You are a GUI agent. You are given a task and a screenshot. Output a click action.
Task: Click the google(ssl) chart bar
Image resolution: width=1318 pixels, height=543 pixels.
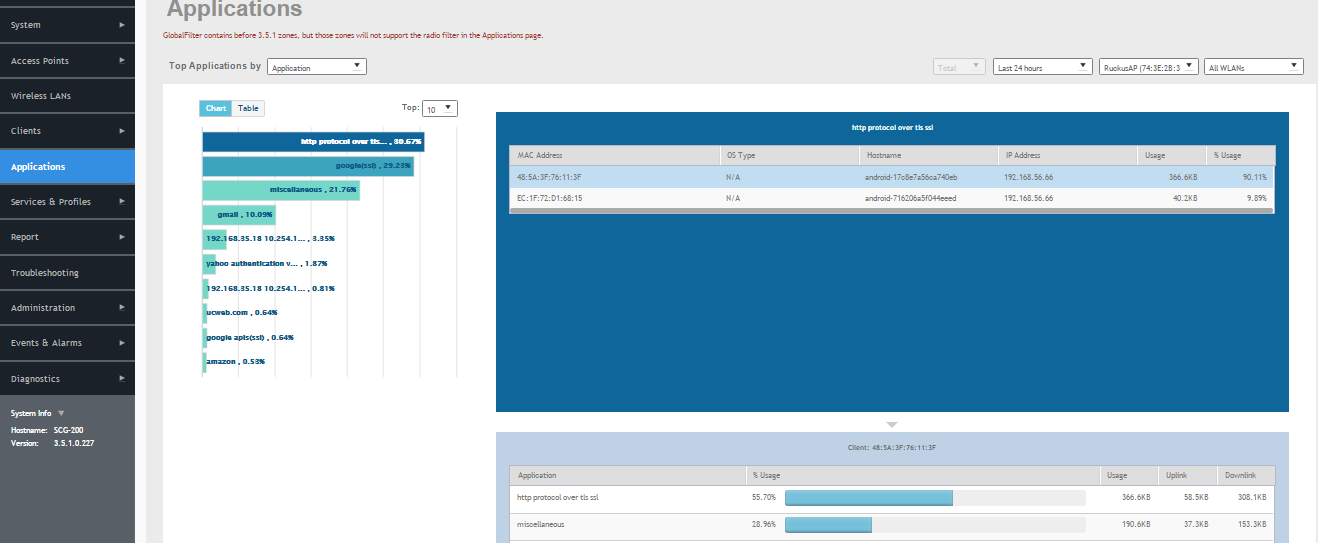coord(308,166)
